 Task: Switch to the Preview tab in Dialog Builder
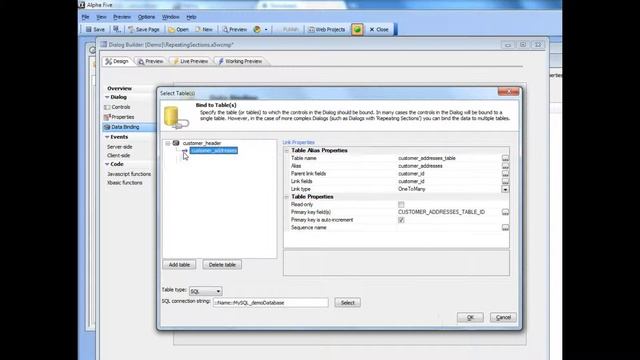(x=151, y=61)
